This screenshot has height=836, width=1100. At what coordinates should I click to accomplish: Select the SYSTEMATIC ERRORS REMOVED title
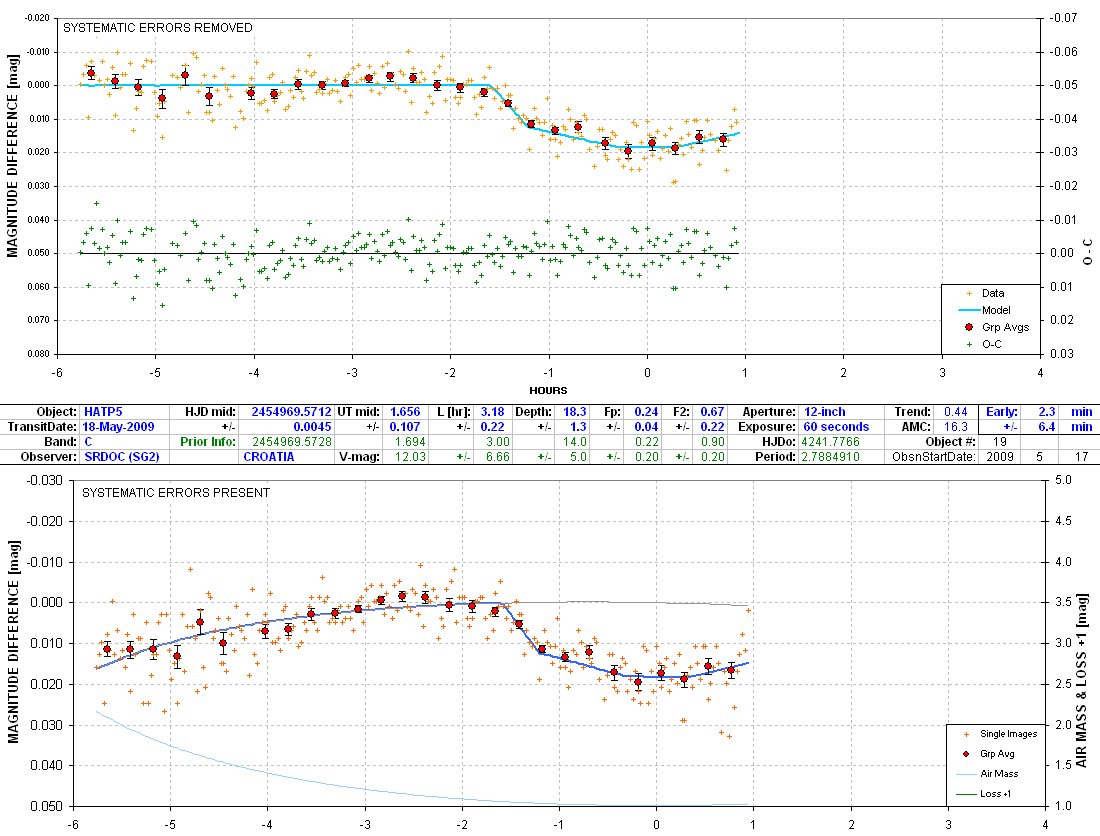(158, 28)
